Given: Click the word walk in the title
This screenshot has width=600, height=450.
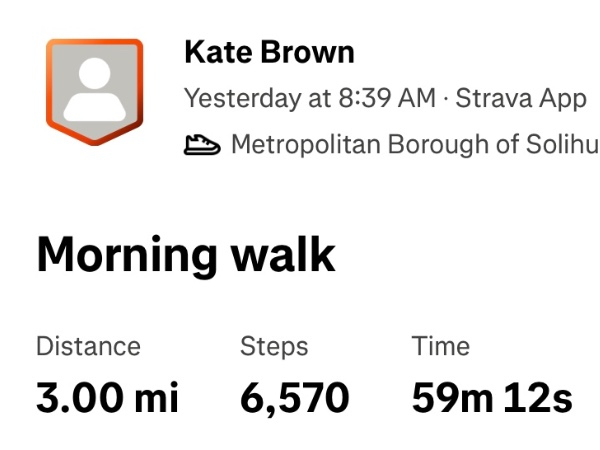Looking at the screenshot, I should click(x=283, y=256).
